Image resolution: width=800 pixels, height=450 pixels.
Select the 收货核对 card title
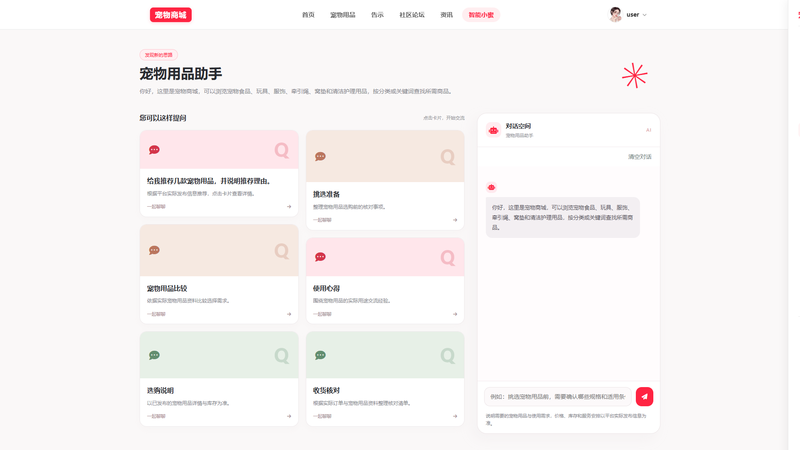tap(326, 390)
